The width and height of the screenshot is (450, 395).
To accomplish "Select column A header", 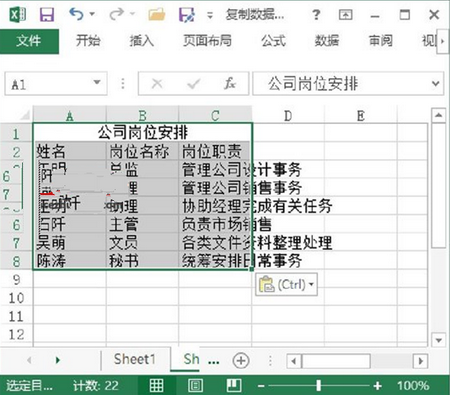I will click(69, 115).
